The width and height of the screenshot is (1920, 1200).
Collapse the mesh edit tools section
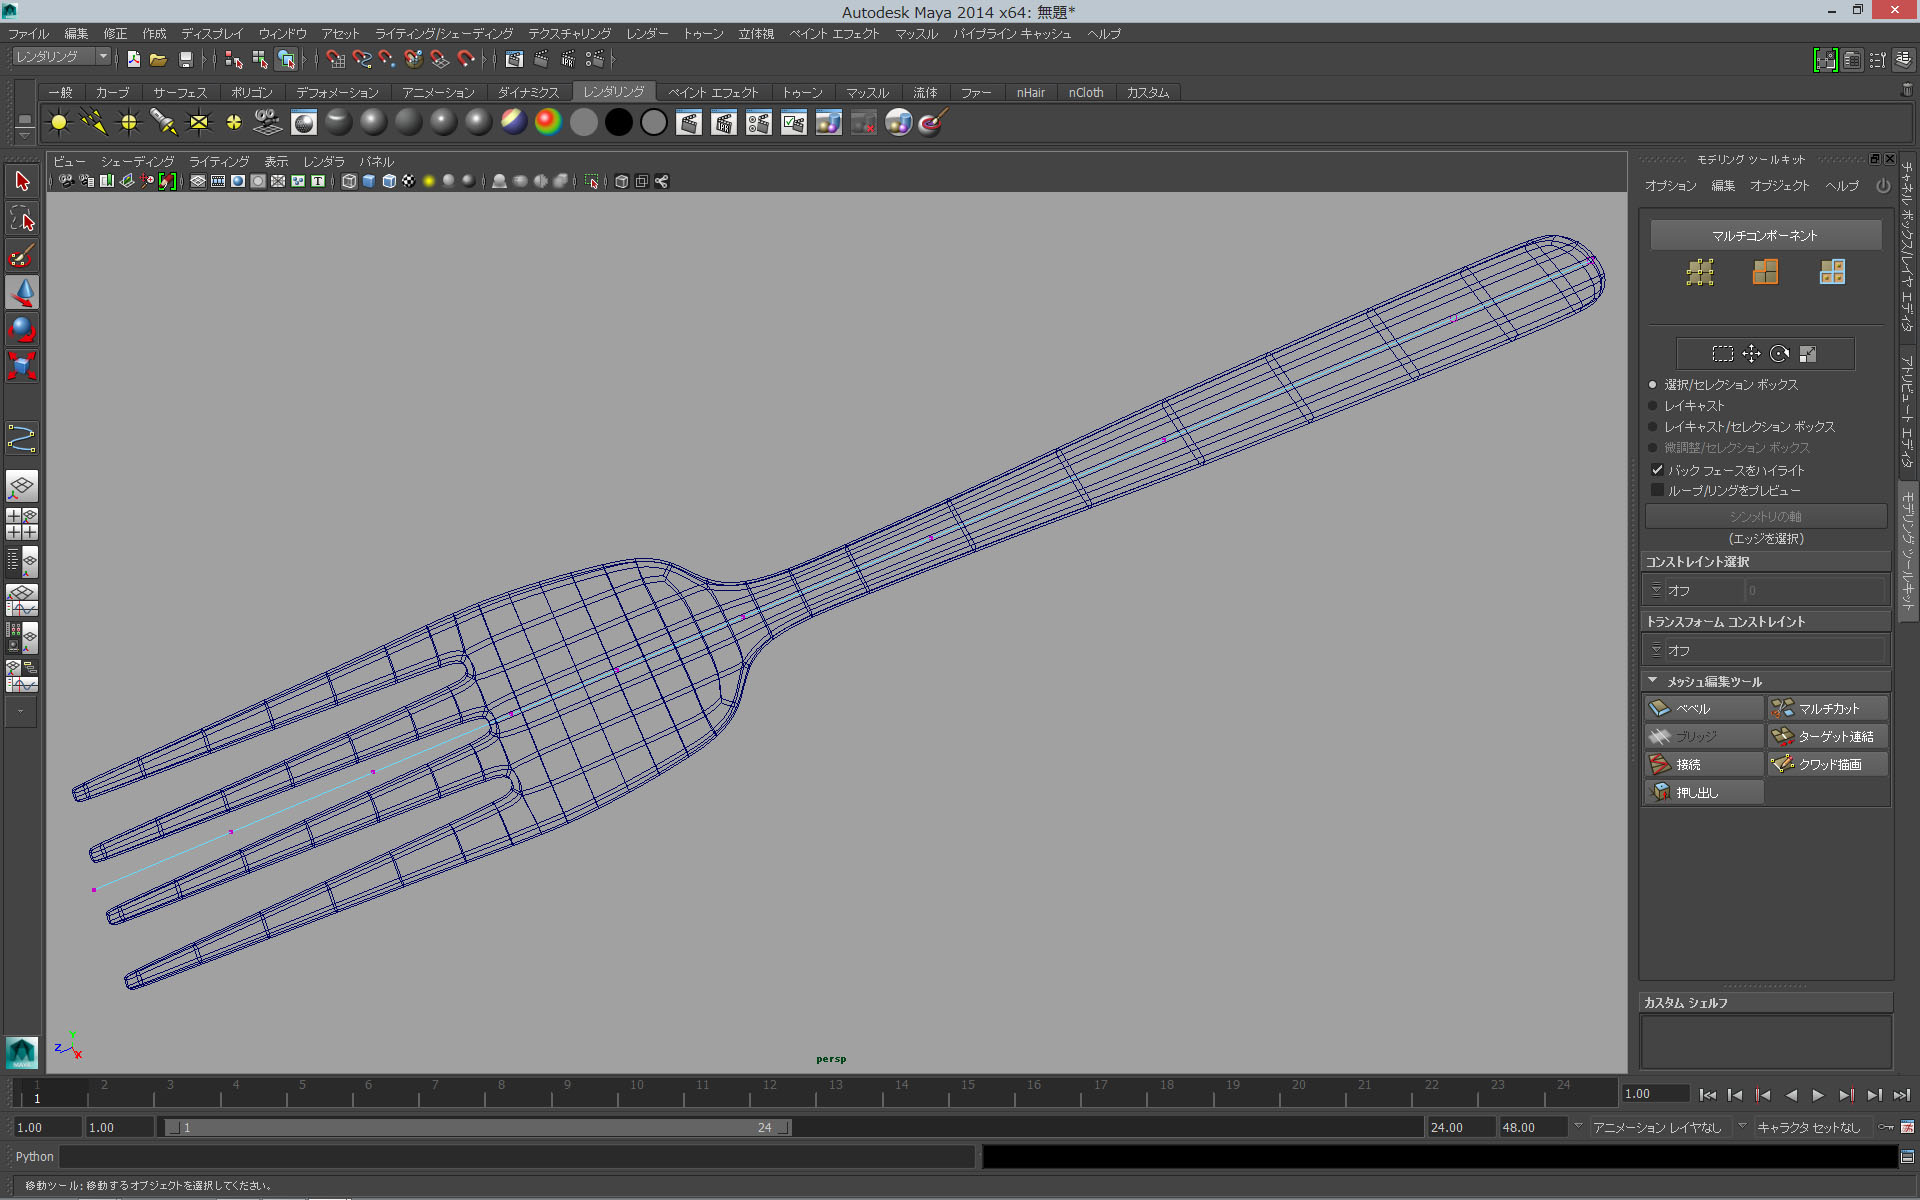coord(1654,681)
